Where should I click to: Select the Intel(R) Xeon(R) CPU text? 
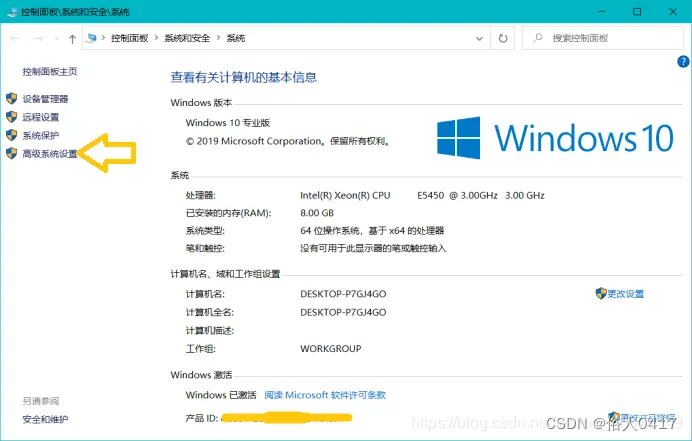click(345, 195)
